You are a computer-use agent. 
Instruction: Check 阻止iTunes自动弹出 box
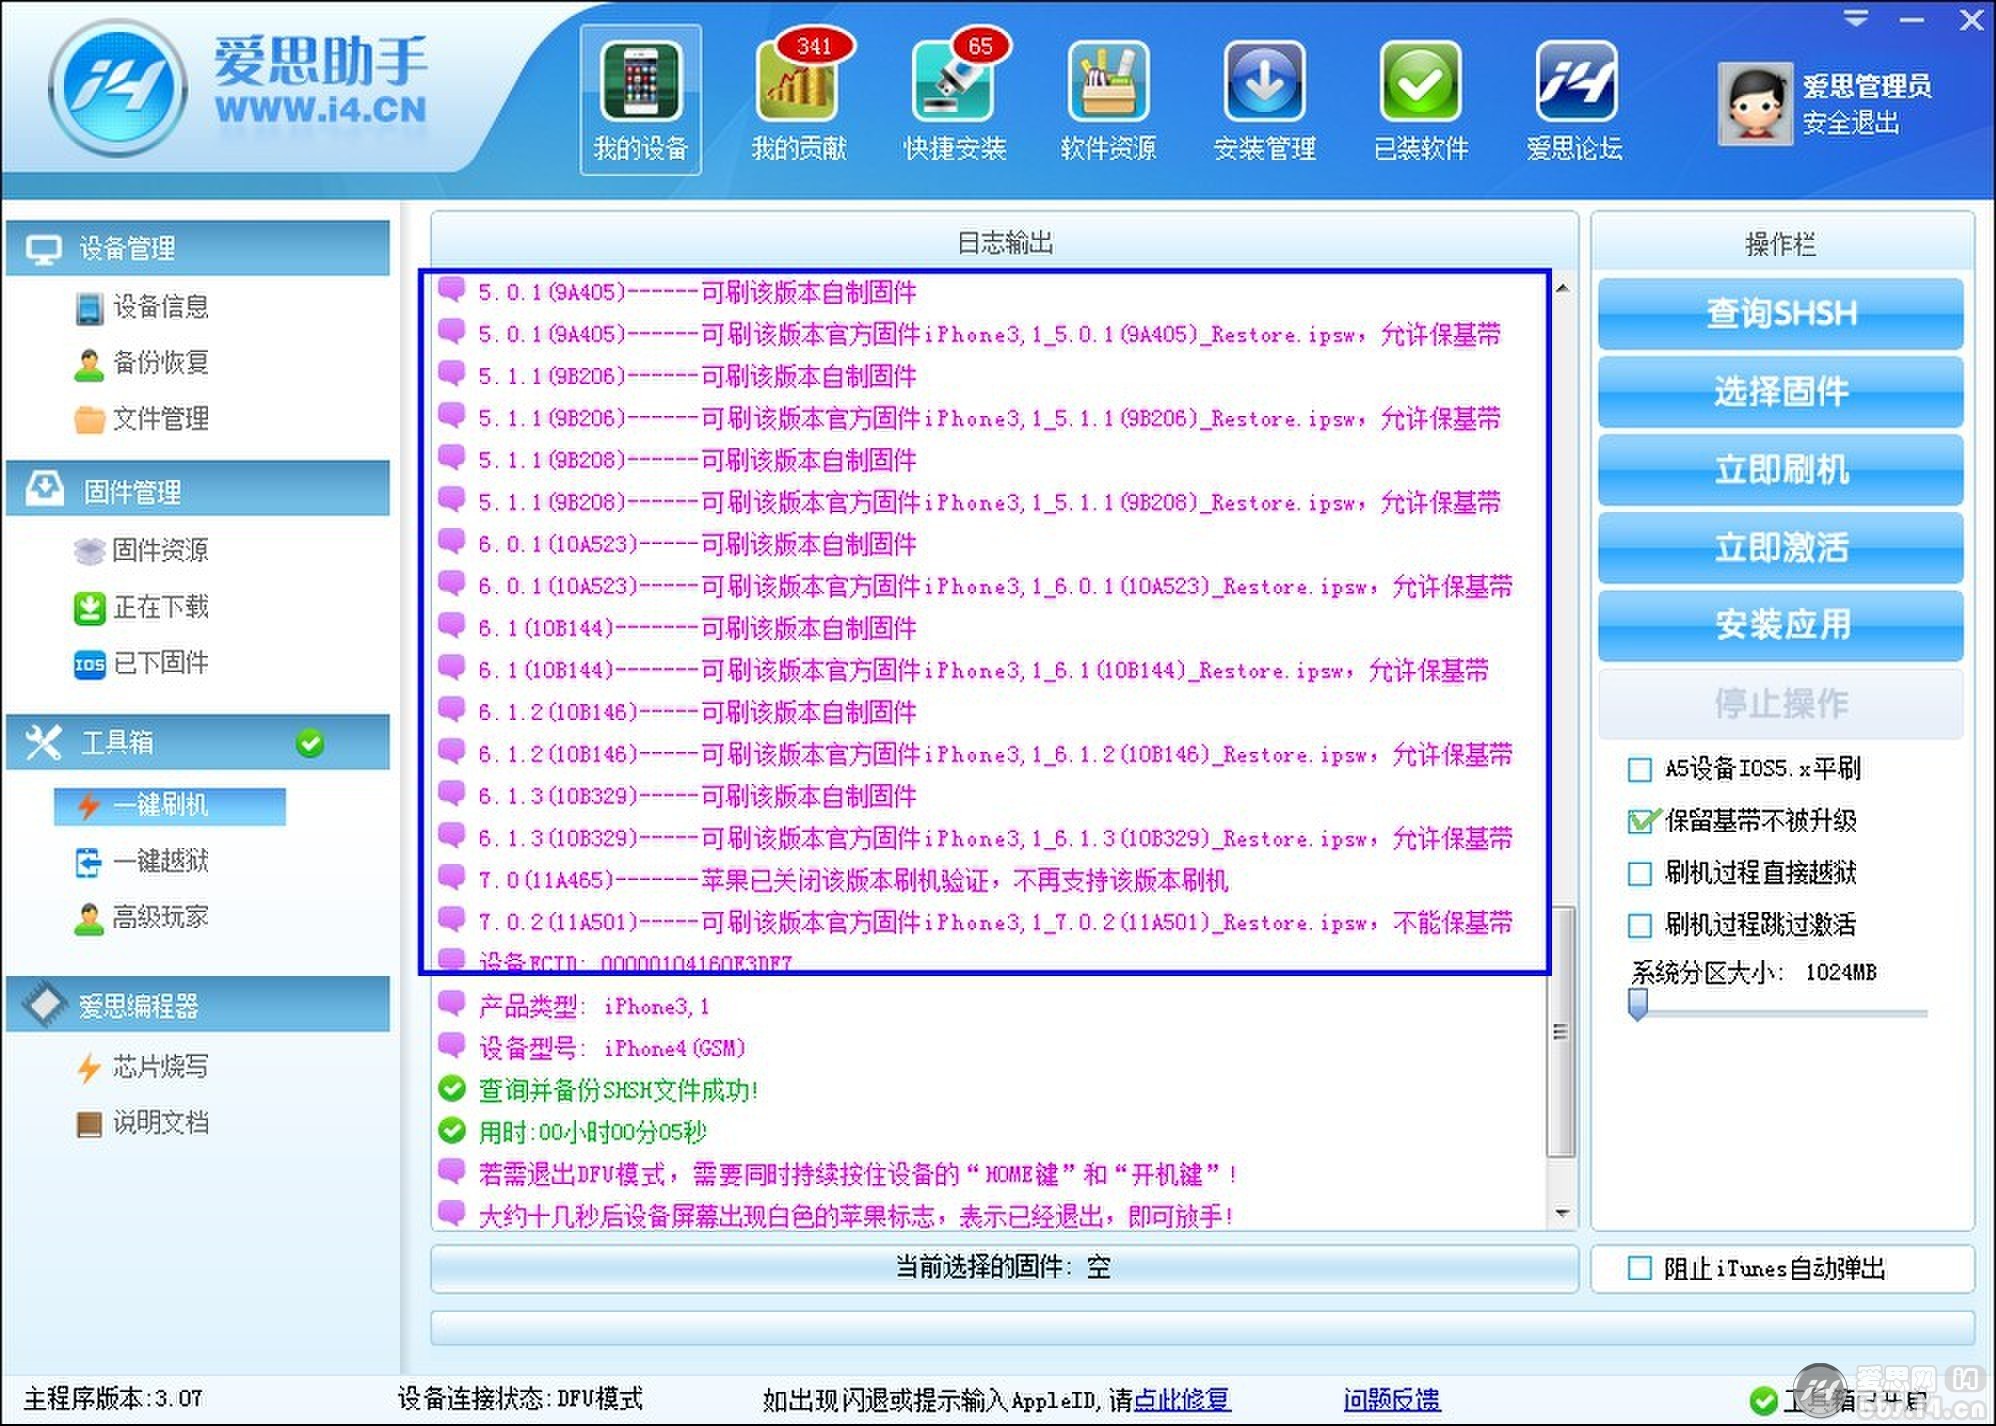pyautogui.click(x=1640, y=1268)
